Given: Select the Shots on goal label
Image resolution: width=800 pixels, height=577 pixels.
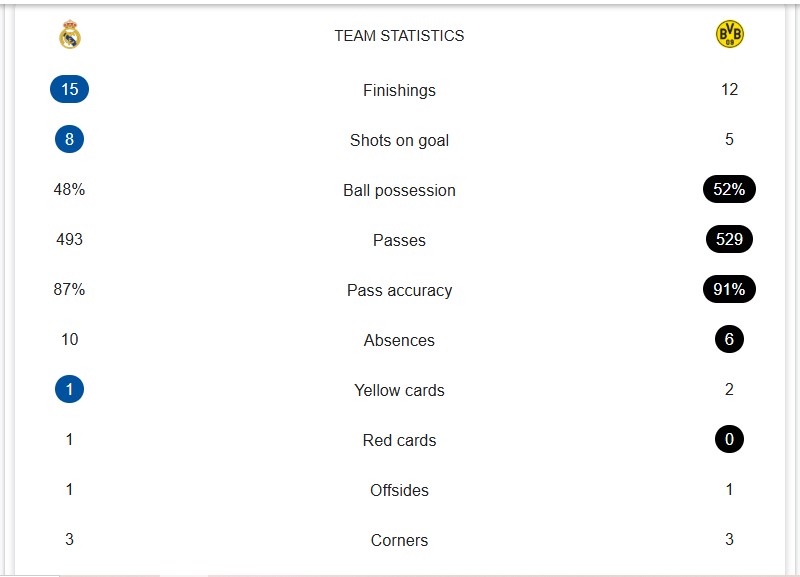Looking at the screenshot, I should click(x=399, y=140).
